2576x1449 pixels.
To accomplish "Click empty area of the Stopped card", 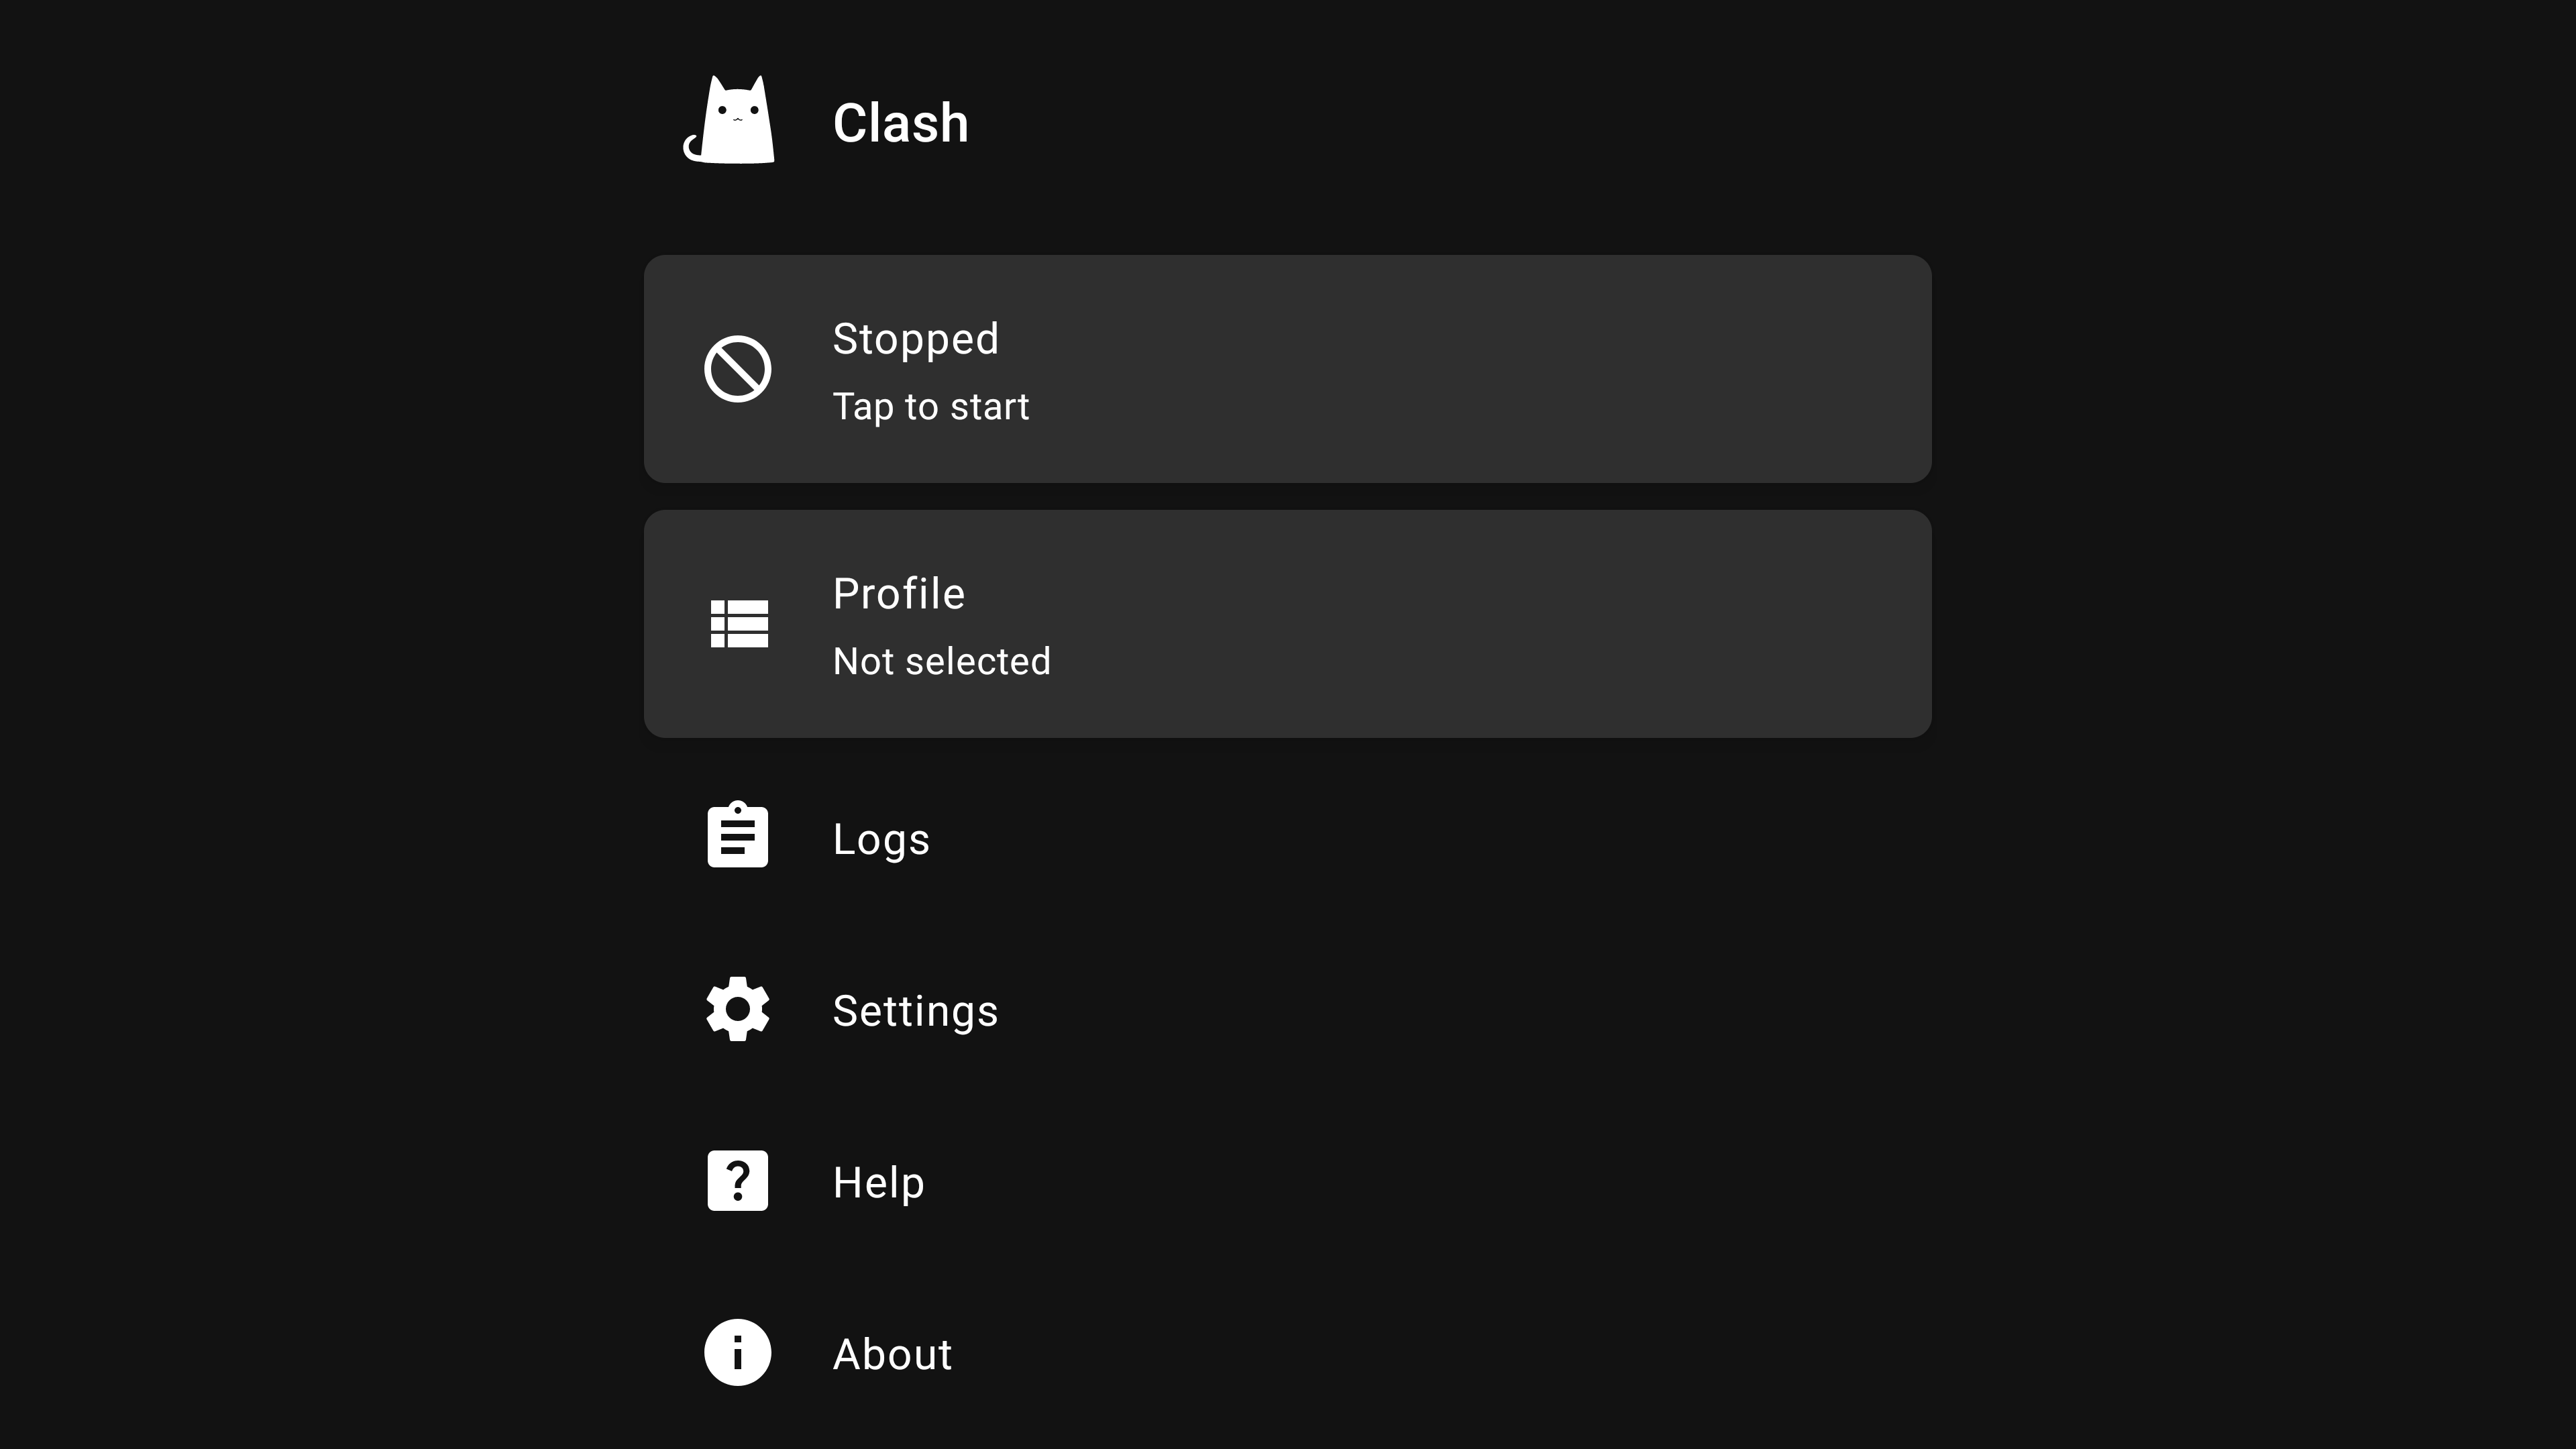I will tap(1500, 369).
